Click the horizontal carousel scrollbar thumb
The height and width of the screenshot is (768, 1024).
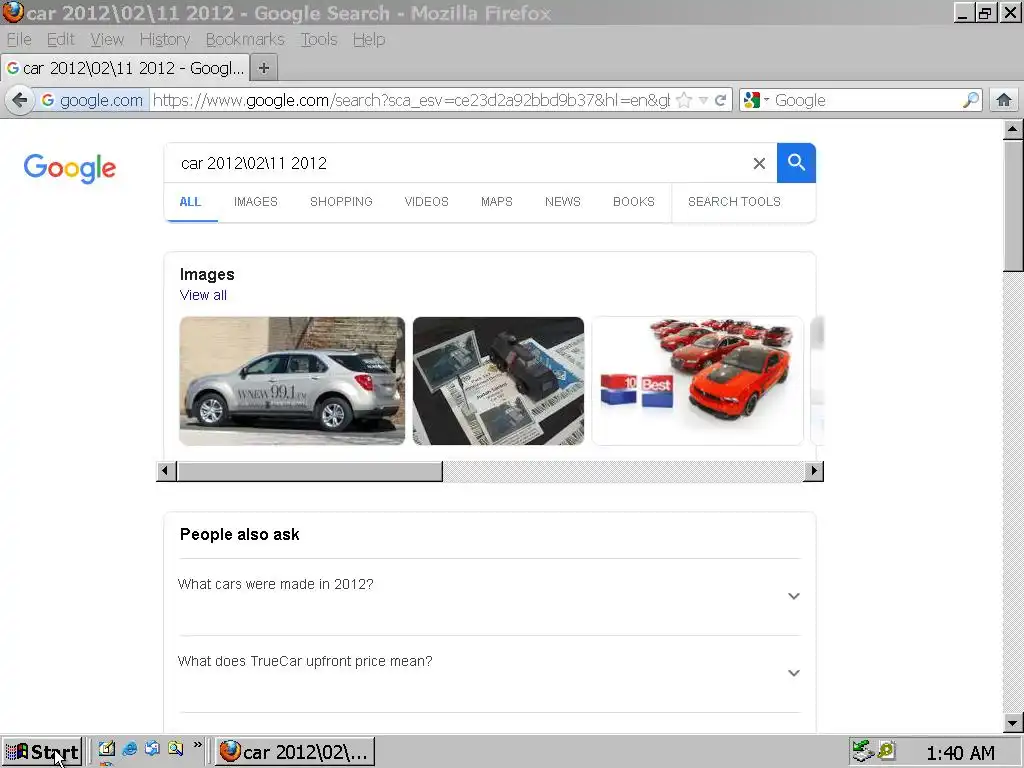click(310, 471)
